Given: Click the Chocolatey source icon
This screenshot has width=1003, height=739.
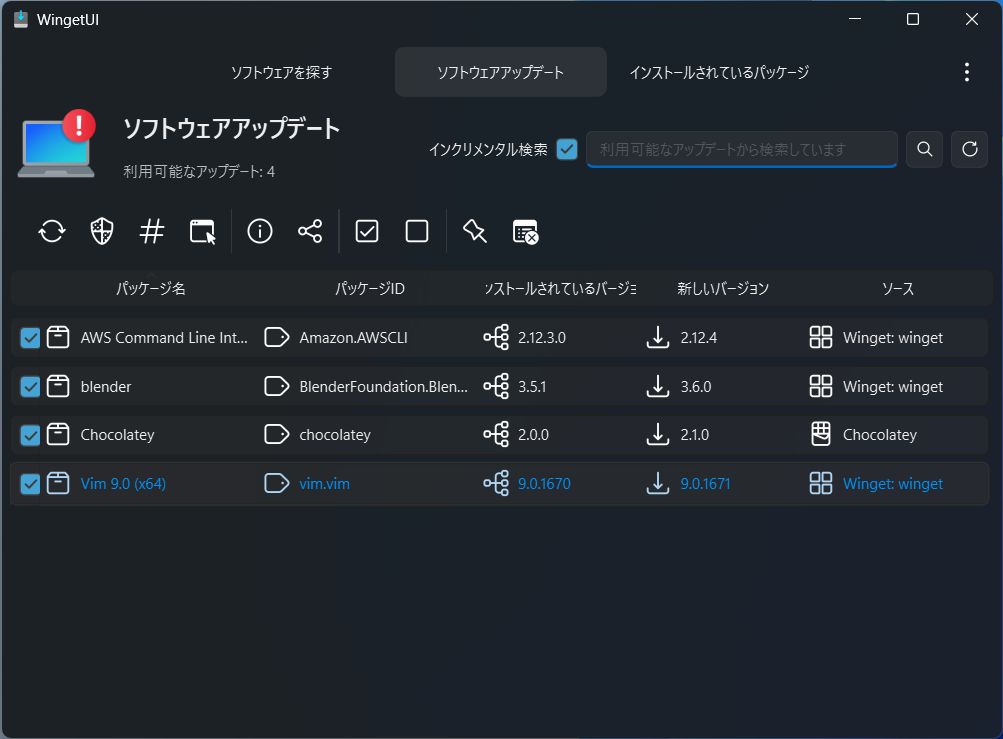Looking at the screenshot, I should coord(821,434).
